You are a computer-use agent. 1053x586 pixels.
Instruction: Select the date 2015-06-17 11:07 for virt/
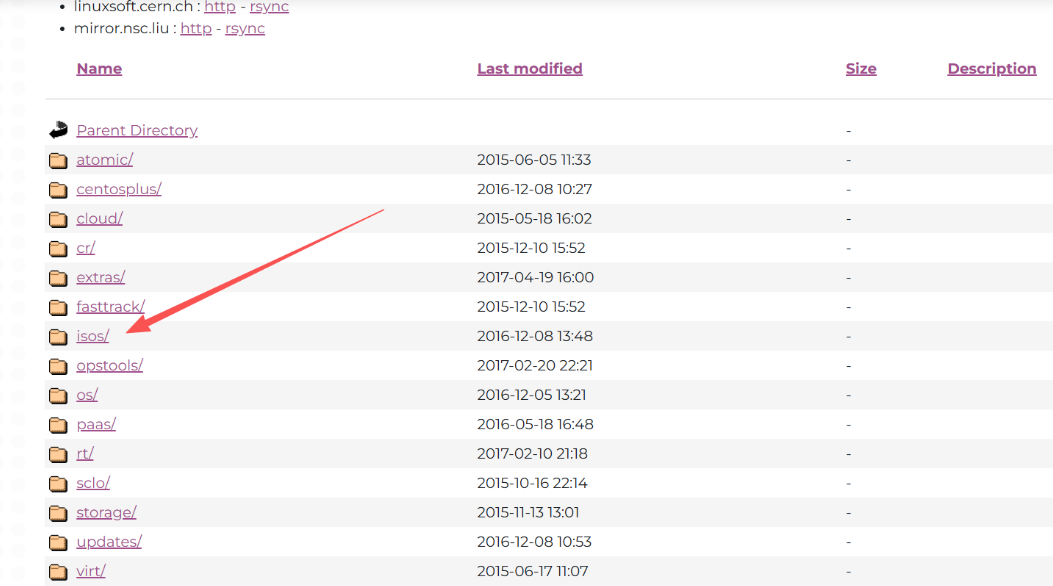[533, 571]
